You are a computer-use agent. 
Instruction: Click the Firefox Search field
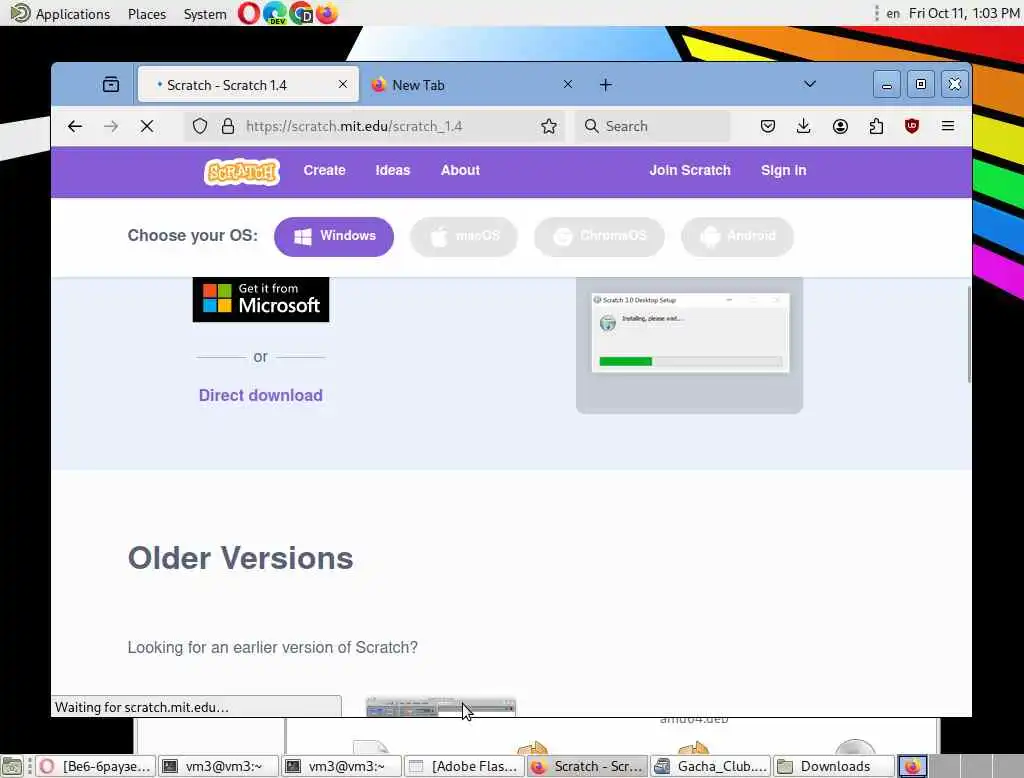(x=653, y=126)
